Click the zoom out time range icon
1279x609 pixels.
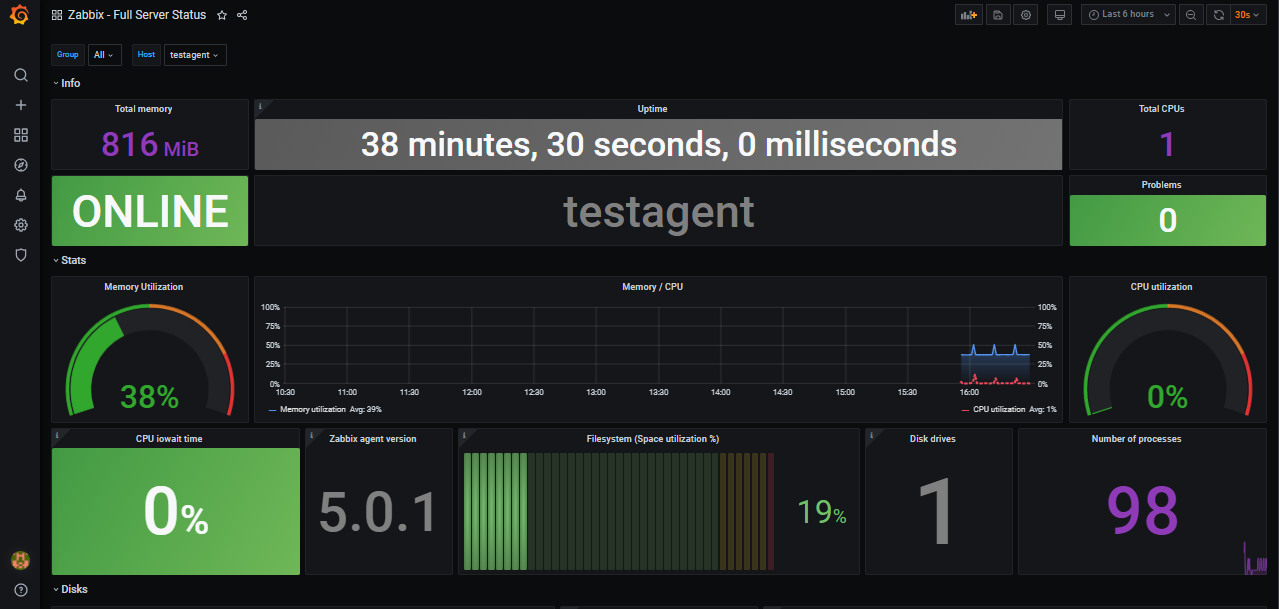click(1191, 14)
